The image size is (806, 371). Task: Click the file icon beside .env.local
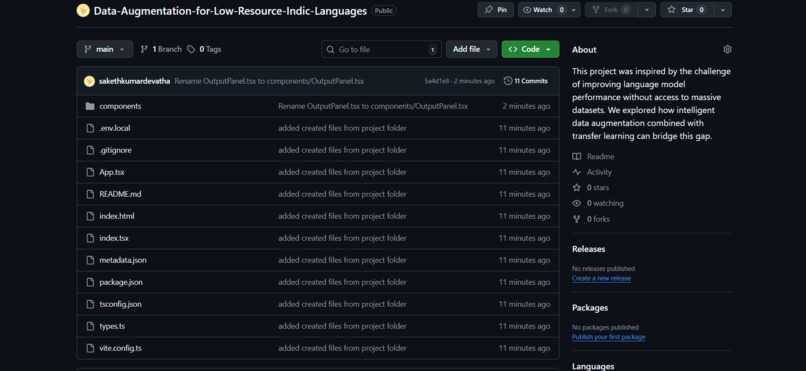(90, 128)
